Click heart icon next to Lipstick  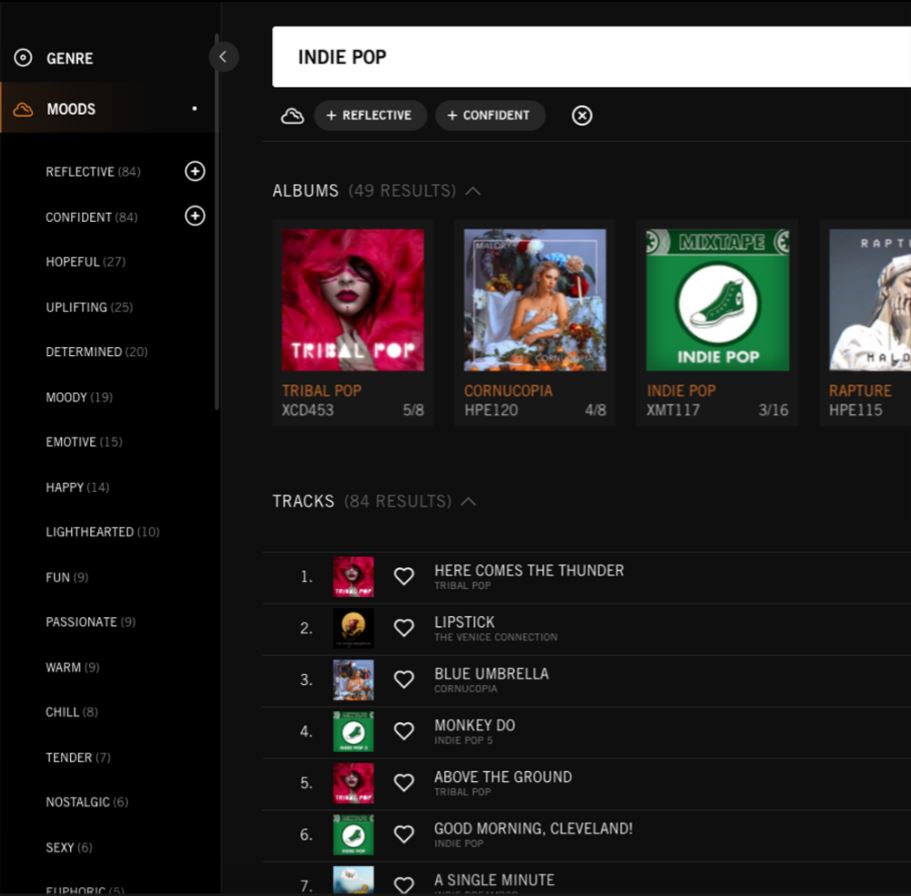click(403, 628)
